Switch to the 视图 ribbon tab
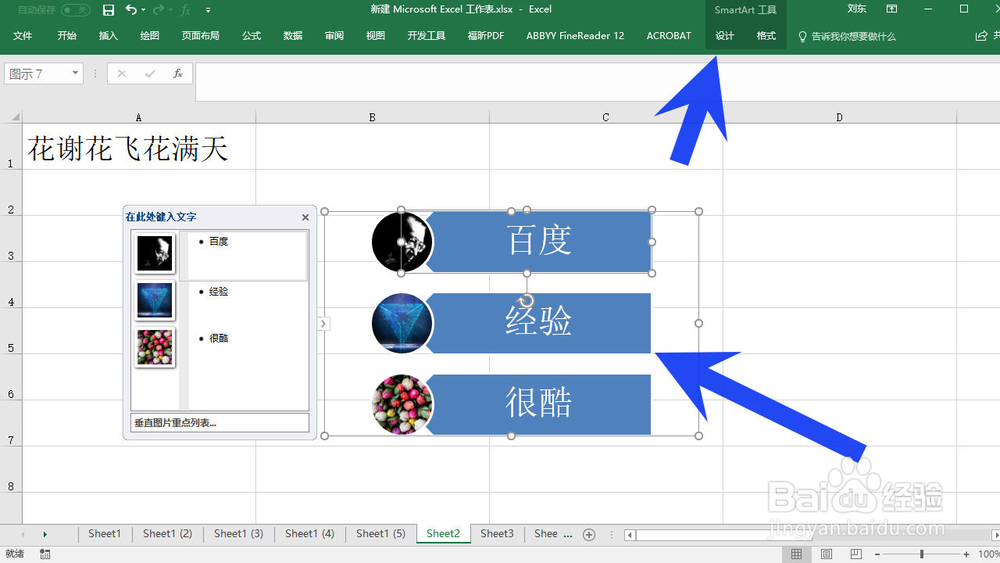Viewport: 1000px width, 563px height. coord(376,36)
